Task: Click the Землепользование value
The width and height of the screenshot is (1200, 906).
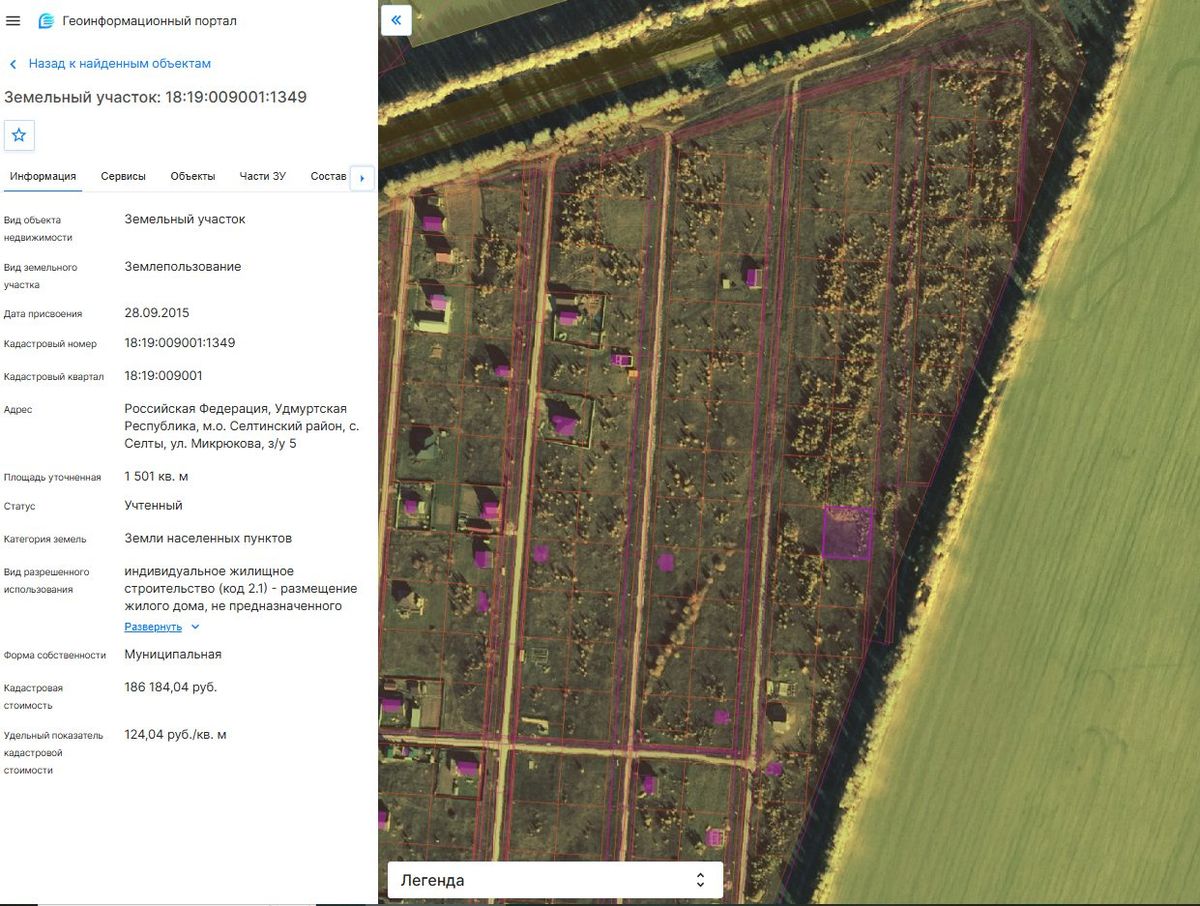Action: tap(183, 267)
